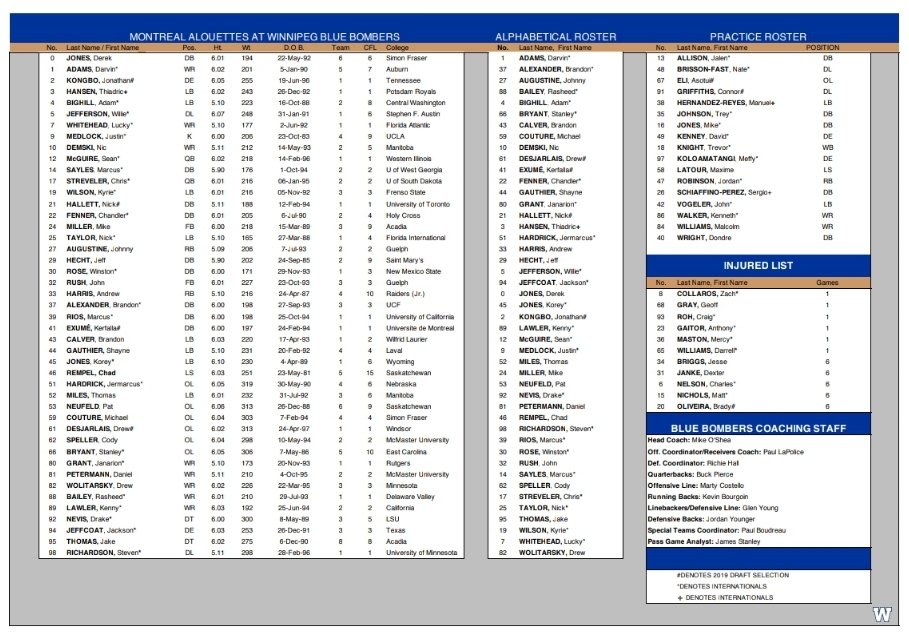Click the 'Special Teams Coordinator: Paul Boudreau' line
Screen dimensions: 909x641
(717, 530)
